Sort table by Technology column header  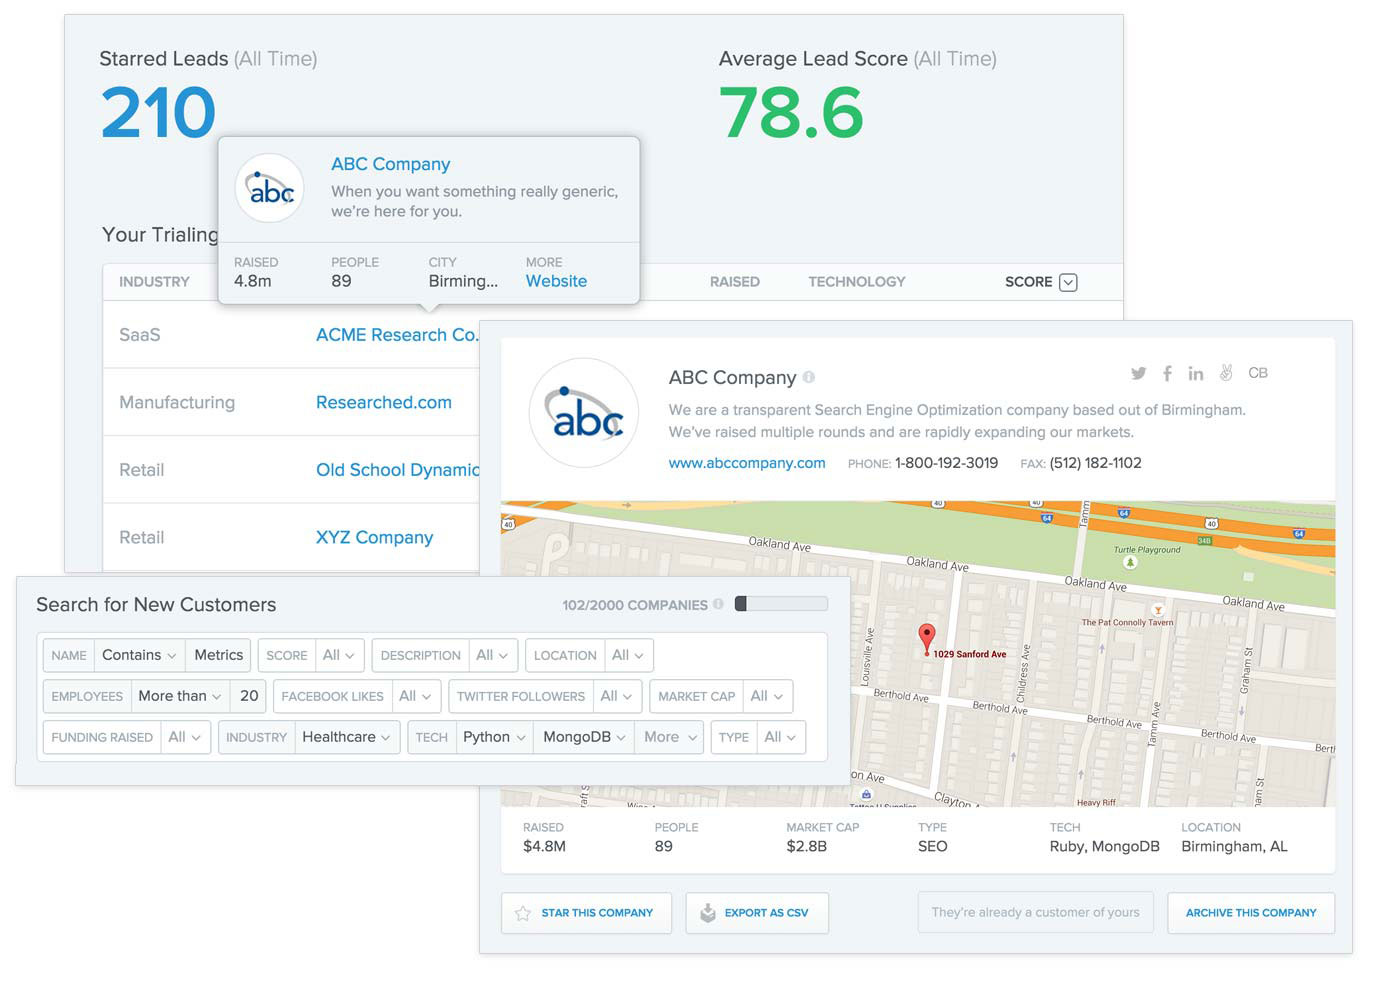coord(856,282)
